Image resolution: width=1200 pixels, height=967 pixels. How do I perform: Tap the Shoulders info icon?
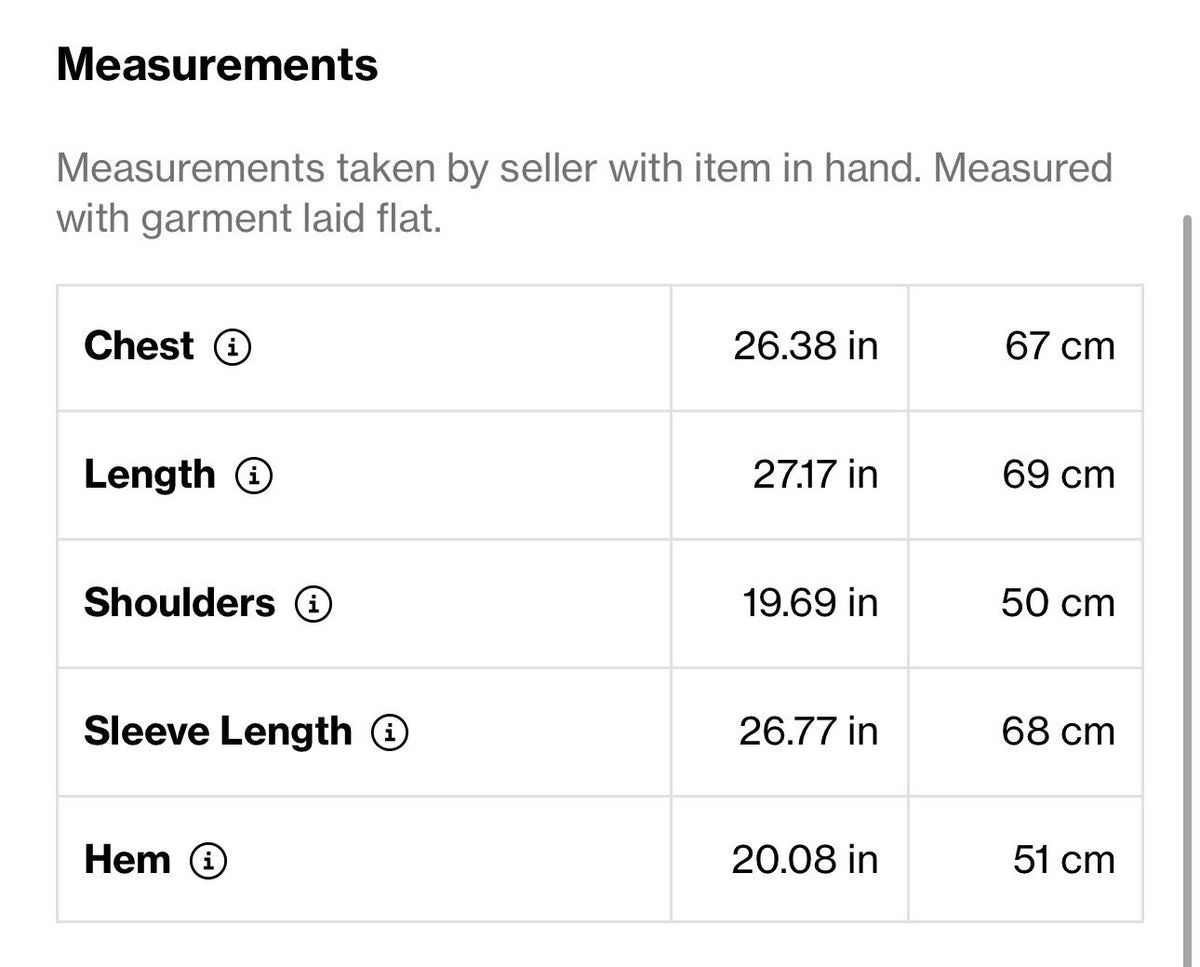[x=313, y=604]
